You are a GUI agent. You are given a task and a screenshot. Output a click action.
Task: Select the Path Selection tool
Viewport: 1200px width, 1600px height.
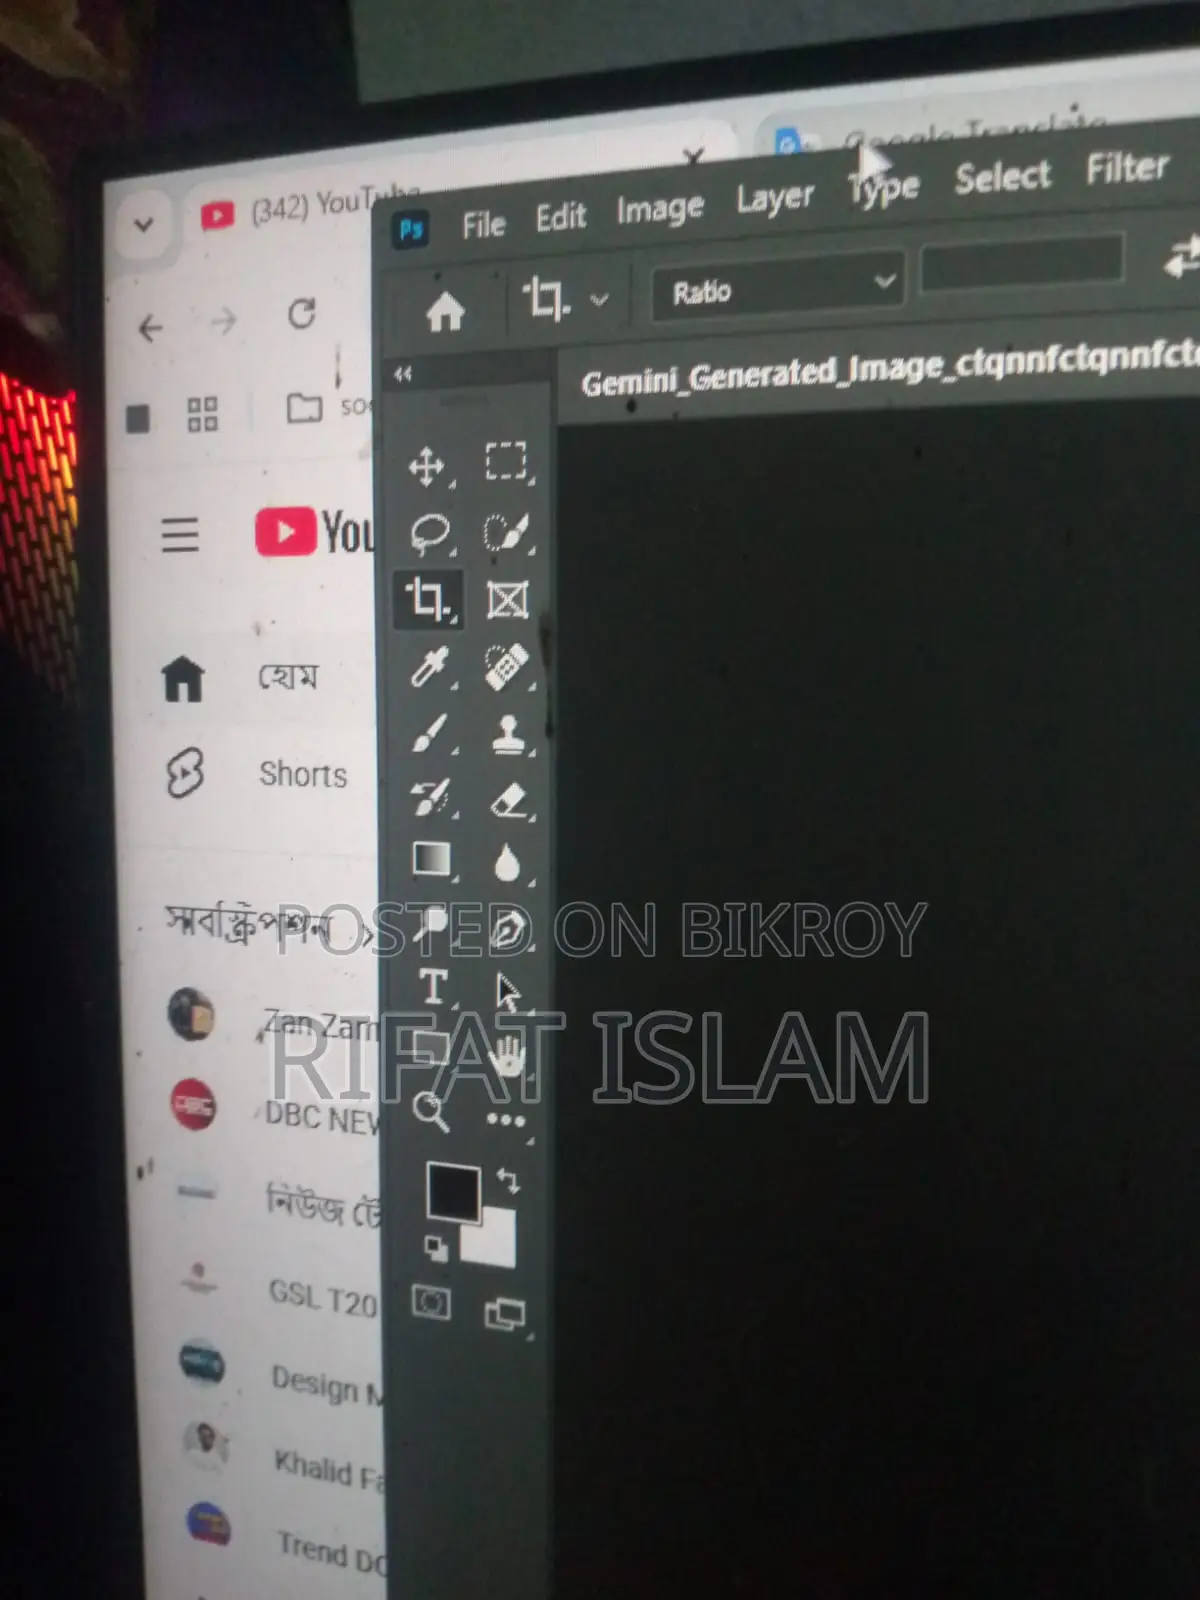[x=509, y=992]
